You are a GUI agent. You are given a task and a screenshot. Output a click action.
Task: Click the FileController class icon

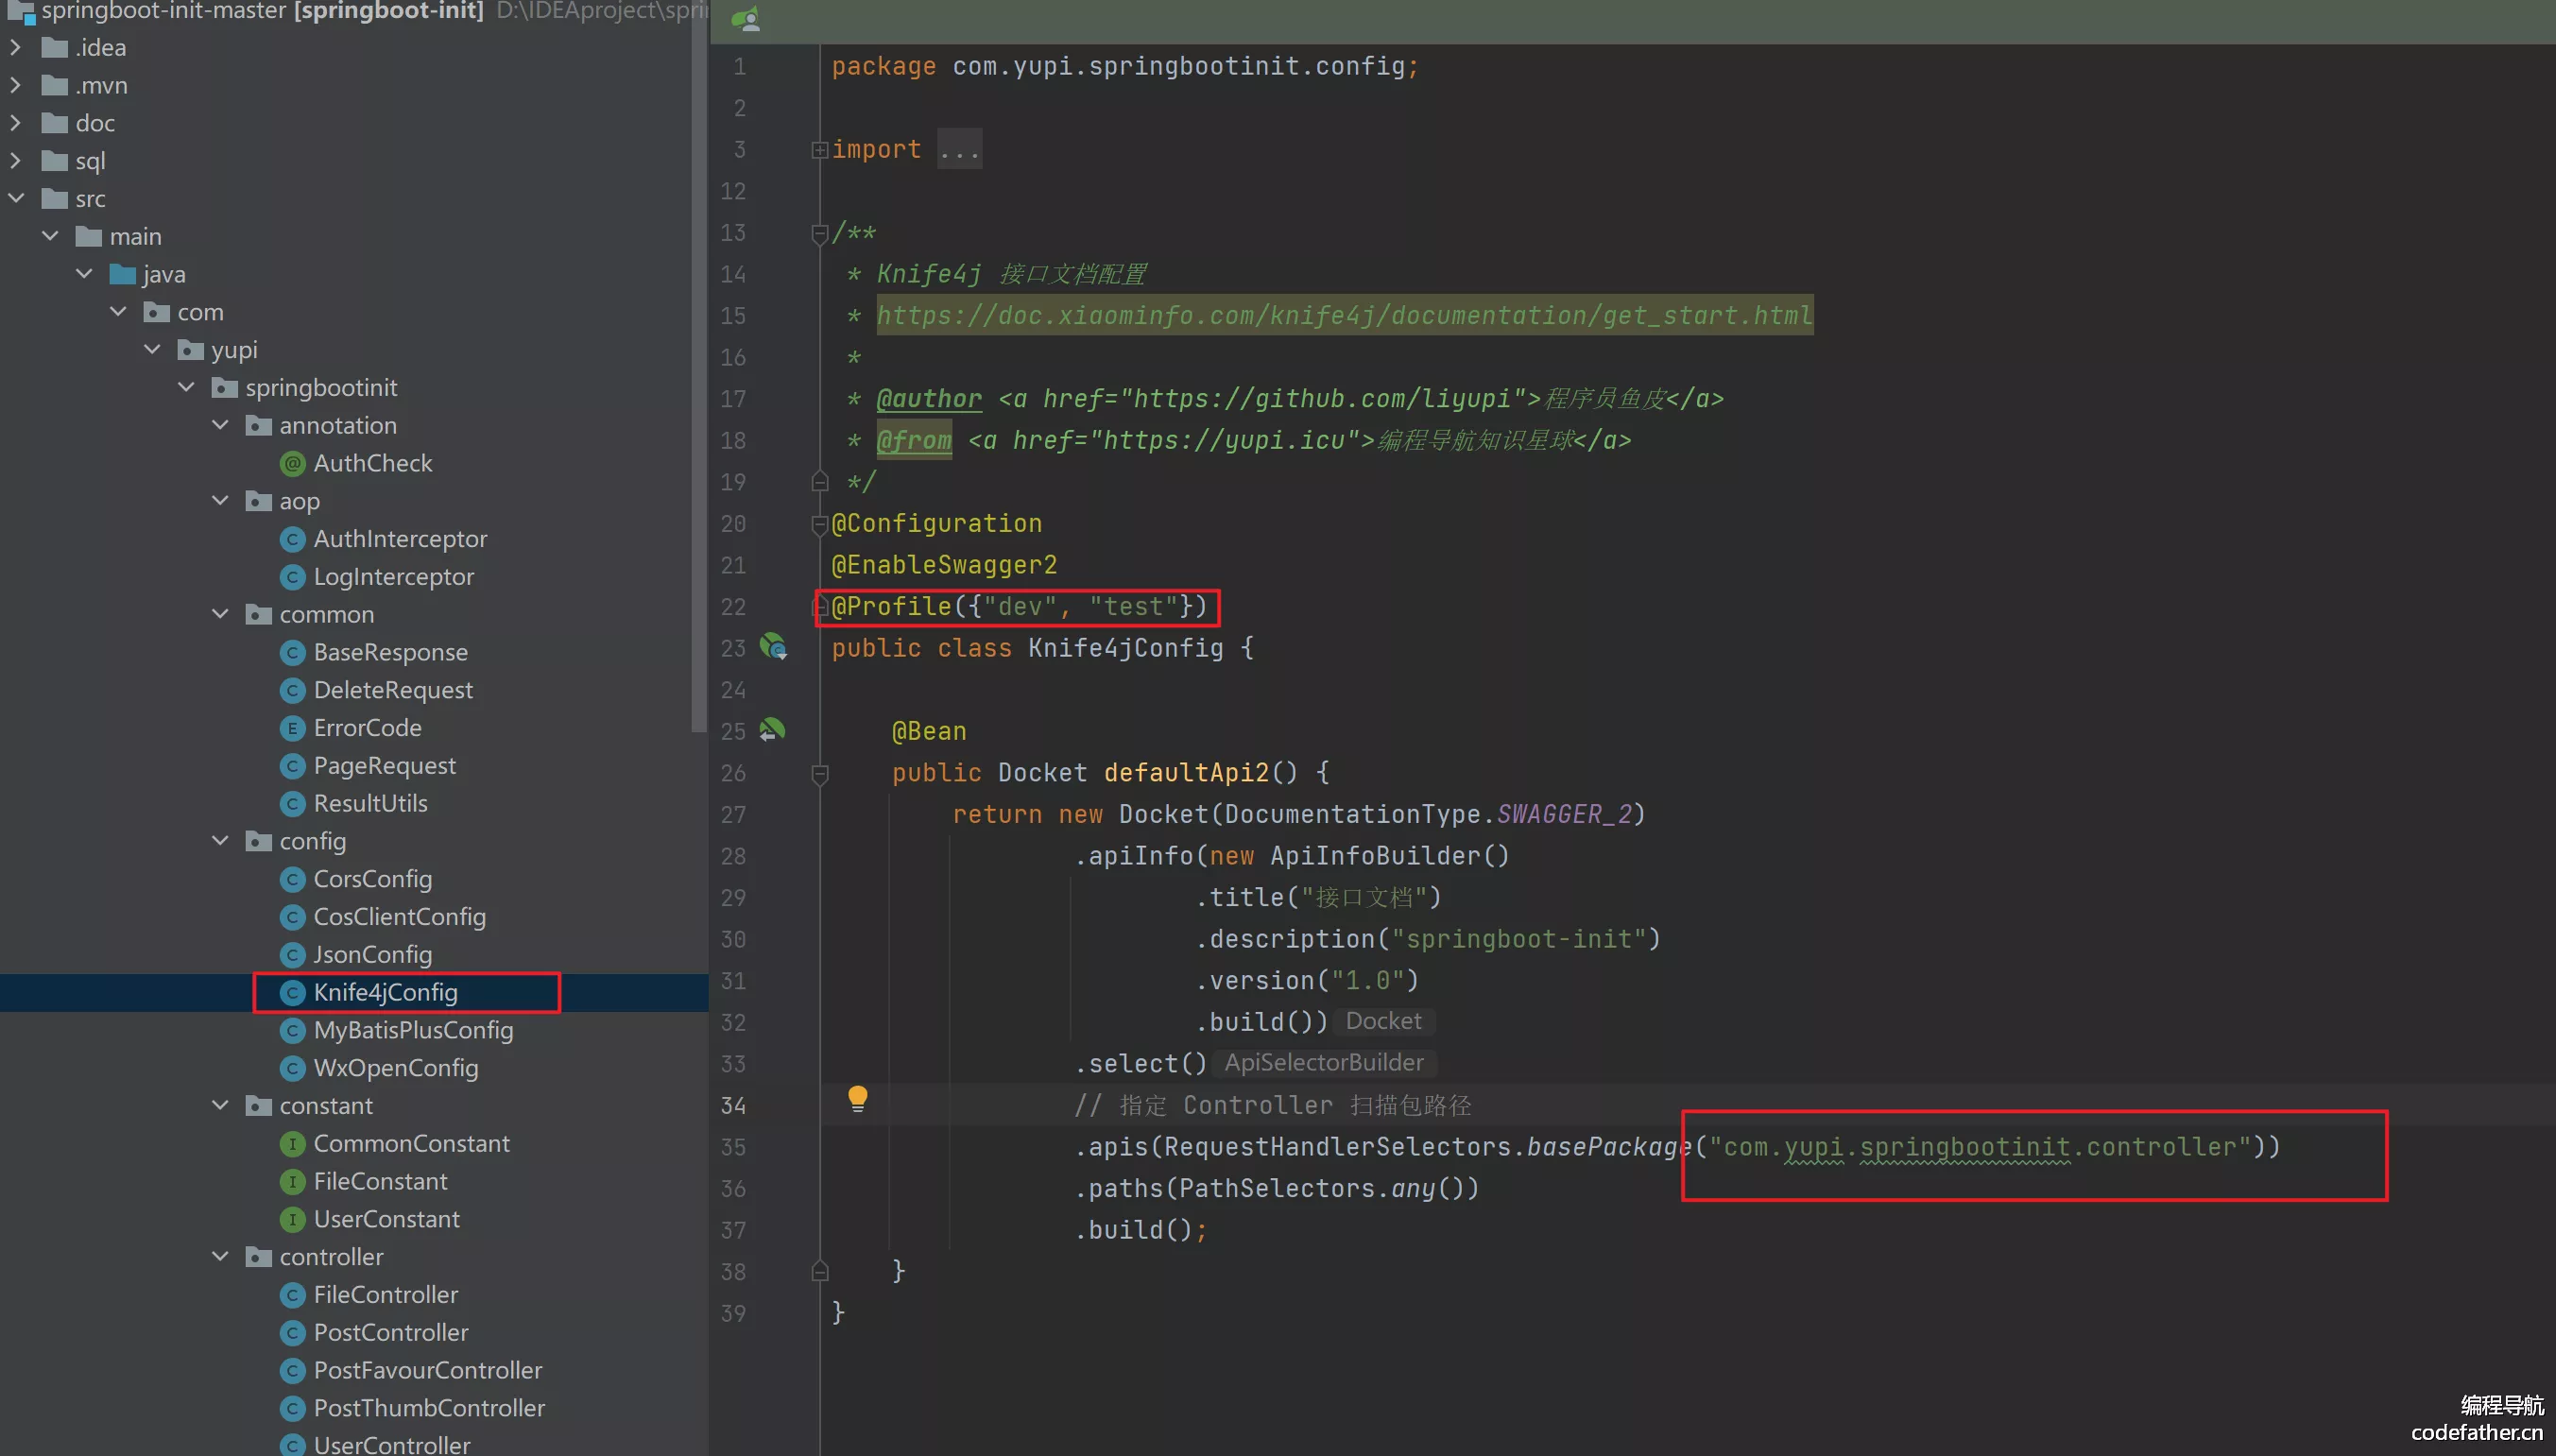coord(292,1295)
